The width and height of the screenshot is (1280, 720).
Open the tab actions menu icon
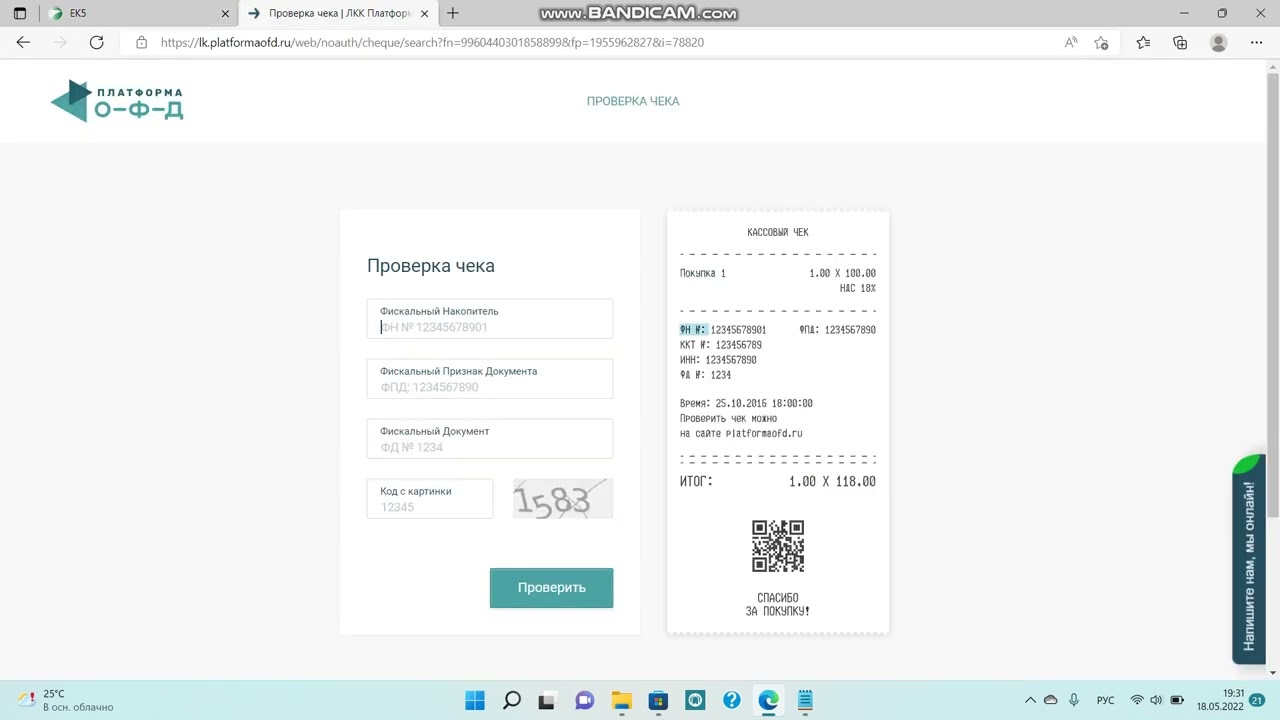tap(20, 14)
